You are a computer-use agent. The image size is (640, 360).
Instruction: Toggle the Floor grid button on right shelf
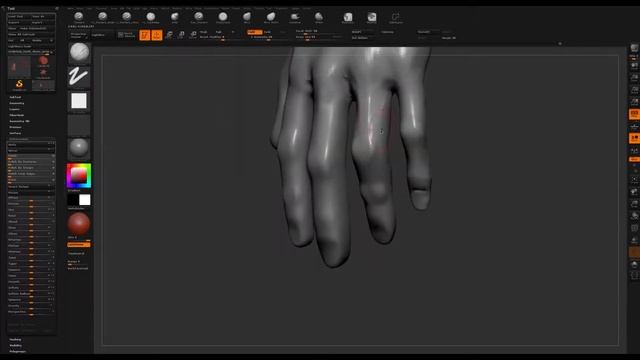pyautogui.click(x=634, y=127)
